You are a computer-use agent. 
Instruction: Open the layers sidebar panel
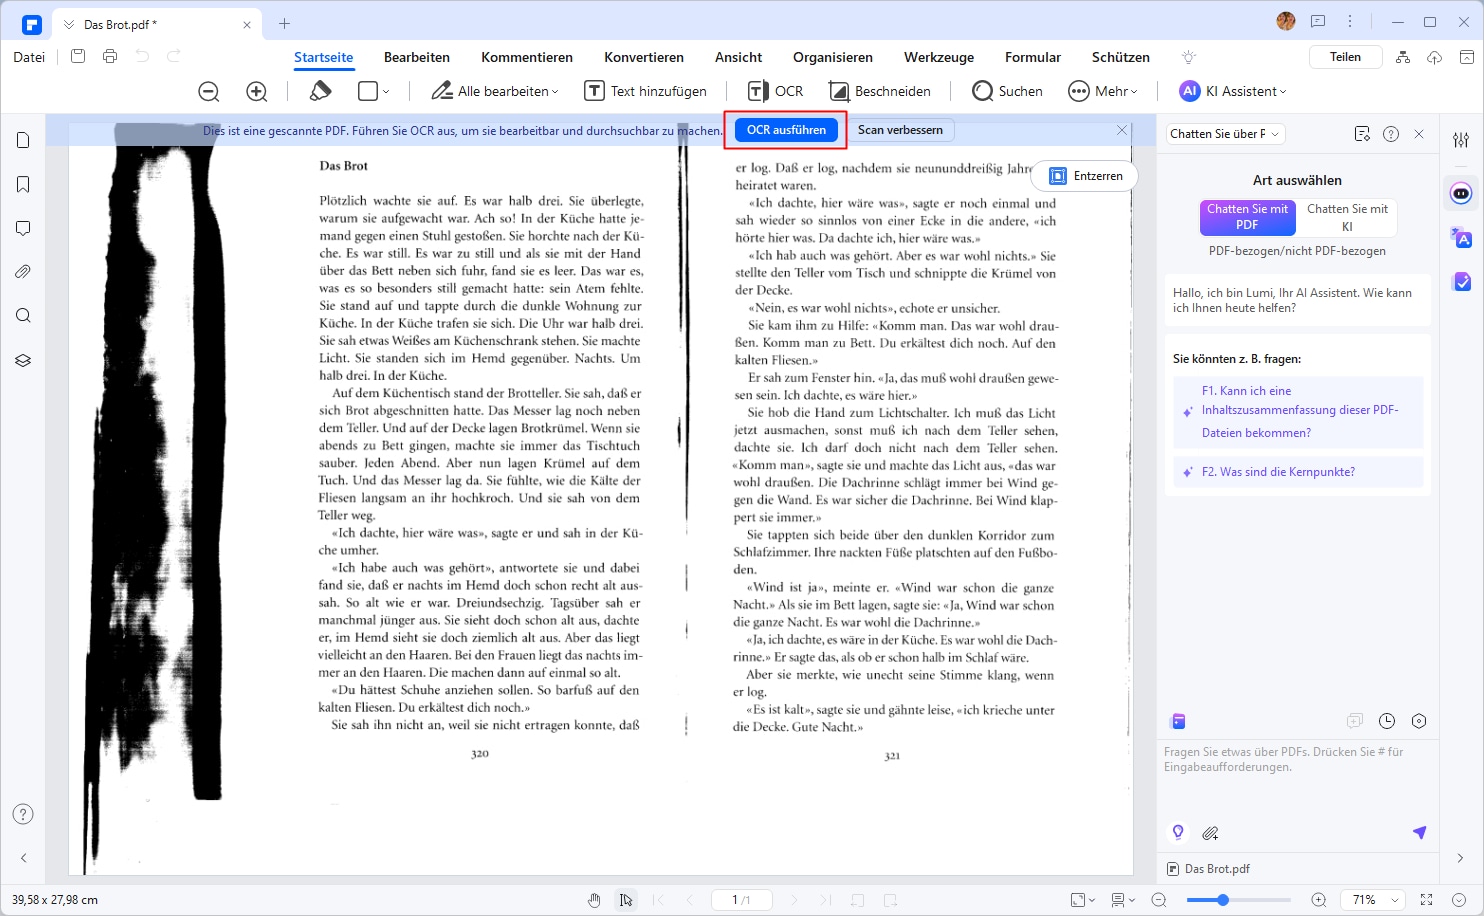click(23, 360)
